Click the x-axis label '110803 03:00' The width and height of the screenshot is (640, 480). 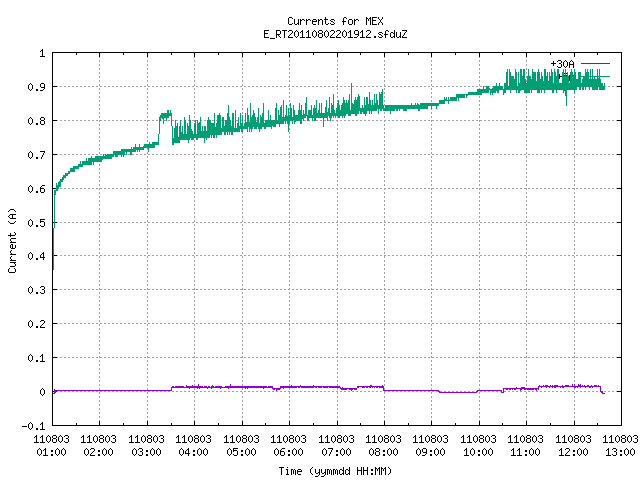pyautogui.click(x=146, y=445)
